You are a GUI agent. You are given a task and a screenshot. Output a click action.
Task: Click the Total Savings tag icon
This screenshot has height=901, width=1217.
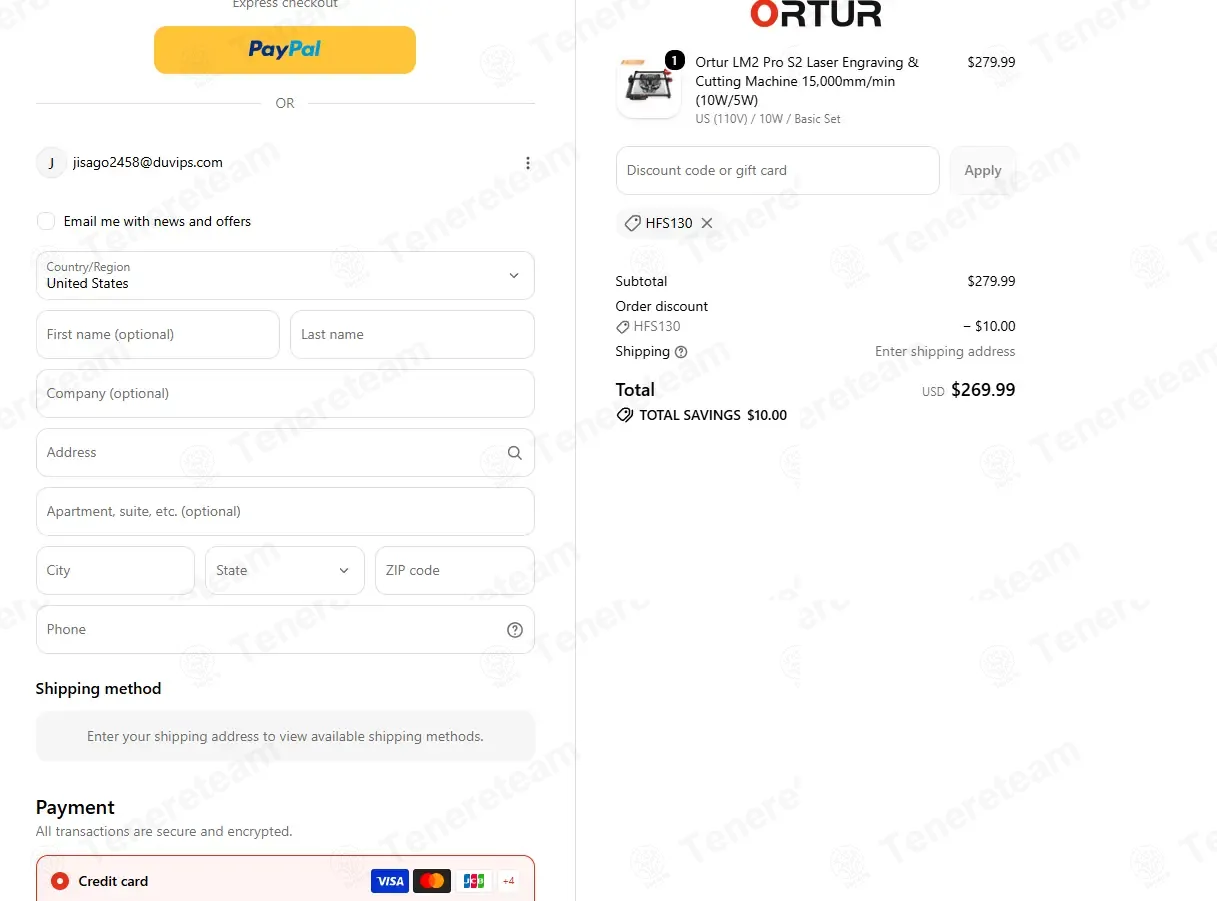tap(625, 415)
